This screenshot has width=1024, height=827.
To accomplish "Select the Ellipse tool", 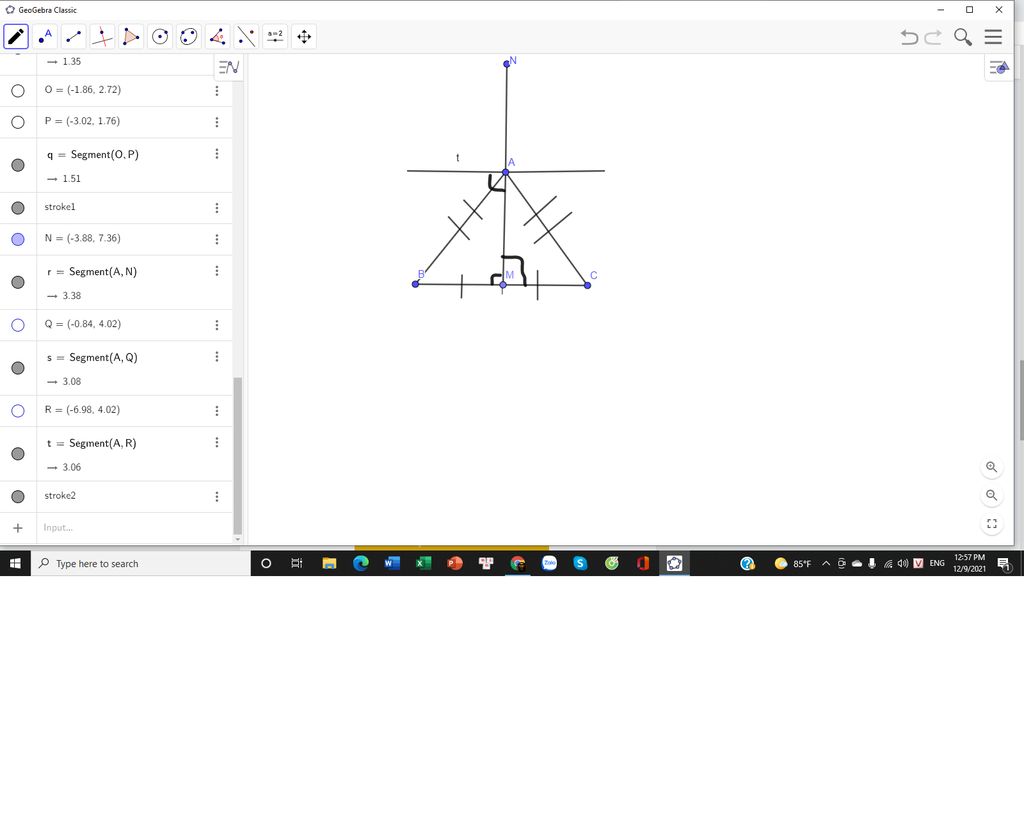I will (x=189, y=37).
